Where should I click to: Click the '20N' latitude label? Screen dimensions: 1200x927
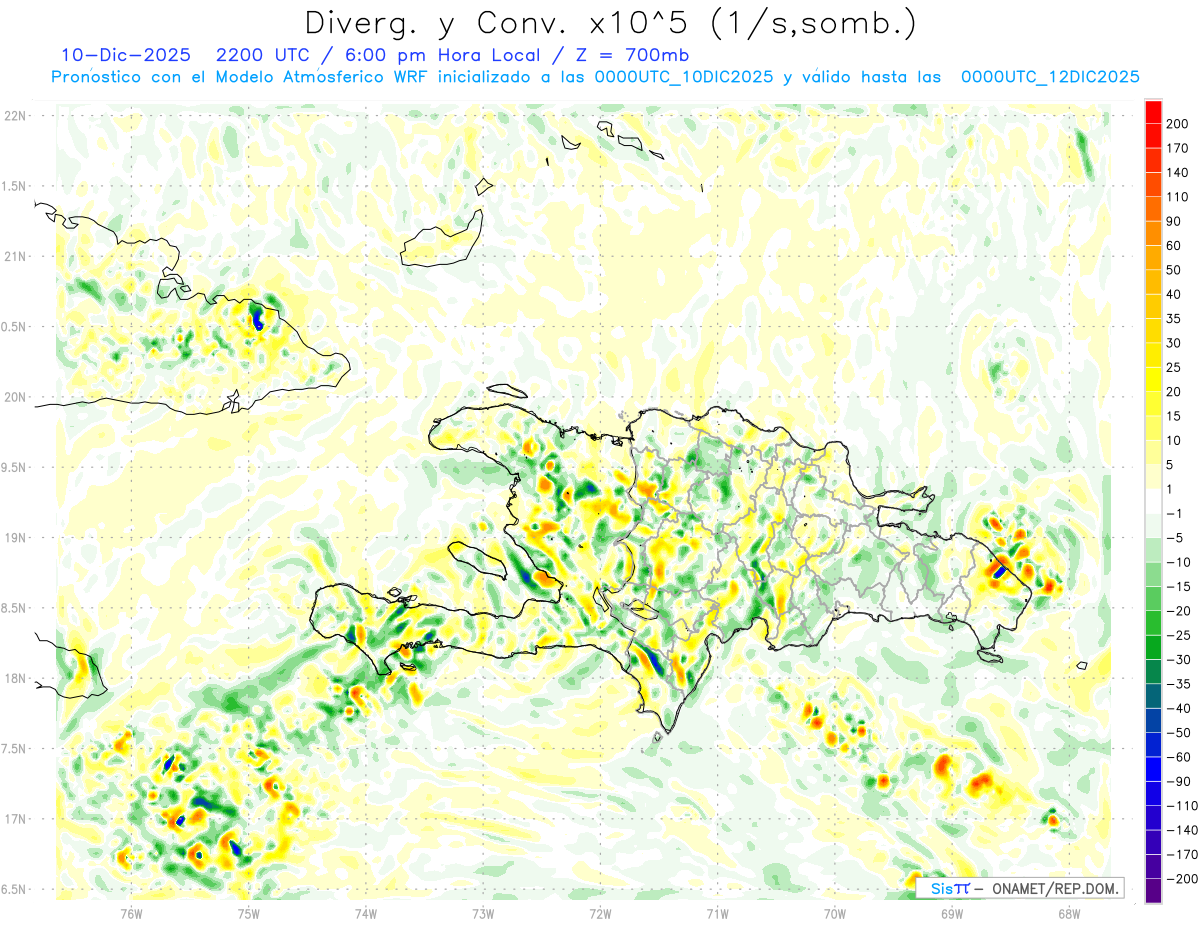[x=14, y=397]
